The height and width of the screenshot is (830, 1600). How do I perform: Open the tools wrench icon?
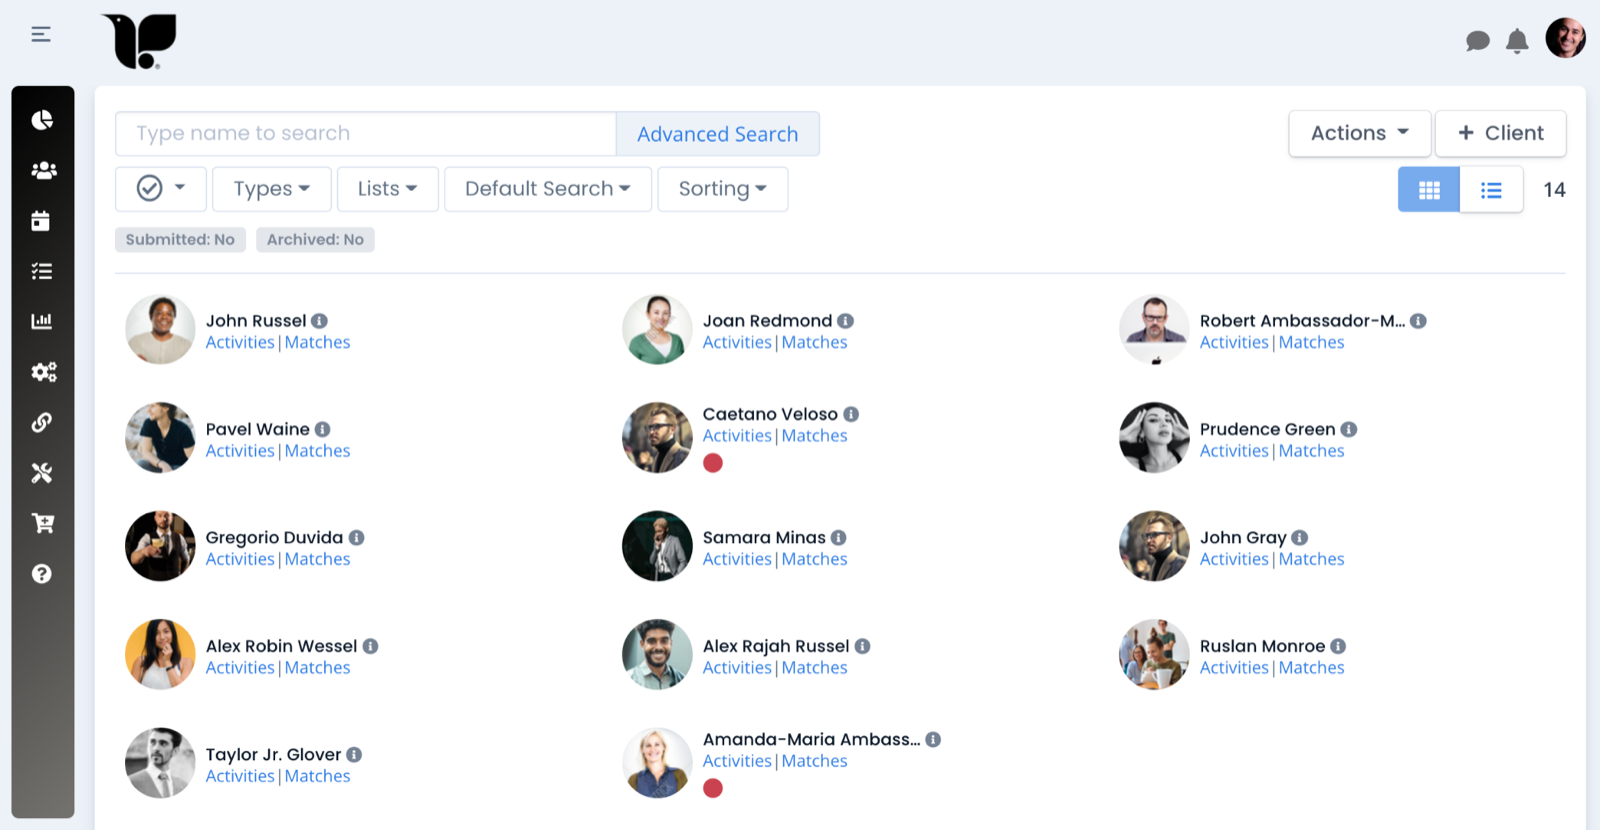[41, 473]
